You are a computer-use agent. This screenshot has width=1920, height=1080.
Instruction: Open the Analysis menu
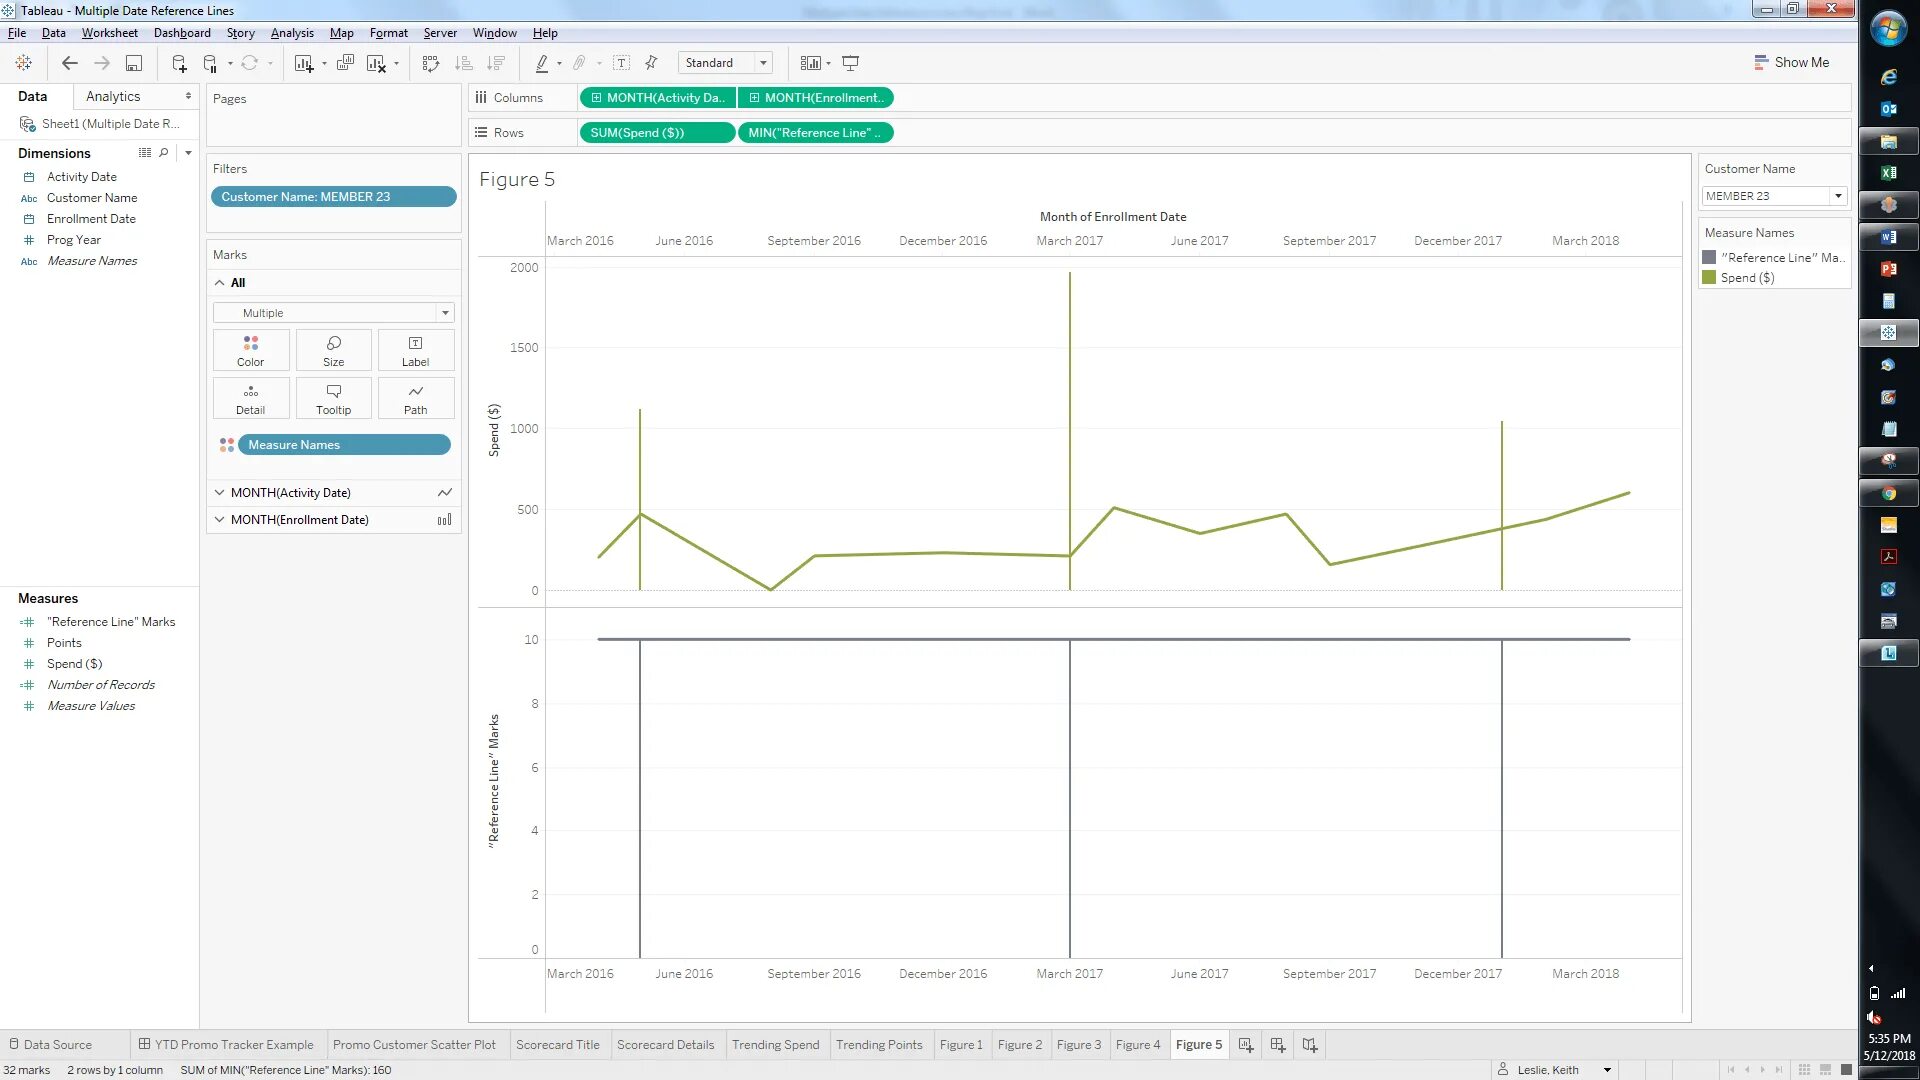292,33
